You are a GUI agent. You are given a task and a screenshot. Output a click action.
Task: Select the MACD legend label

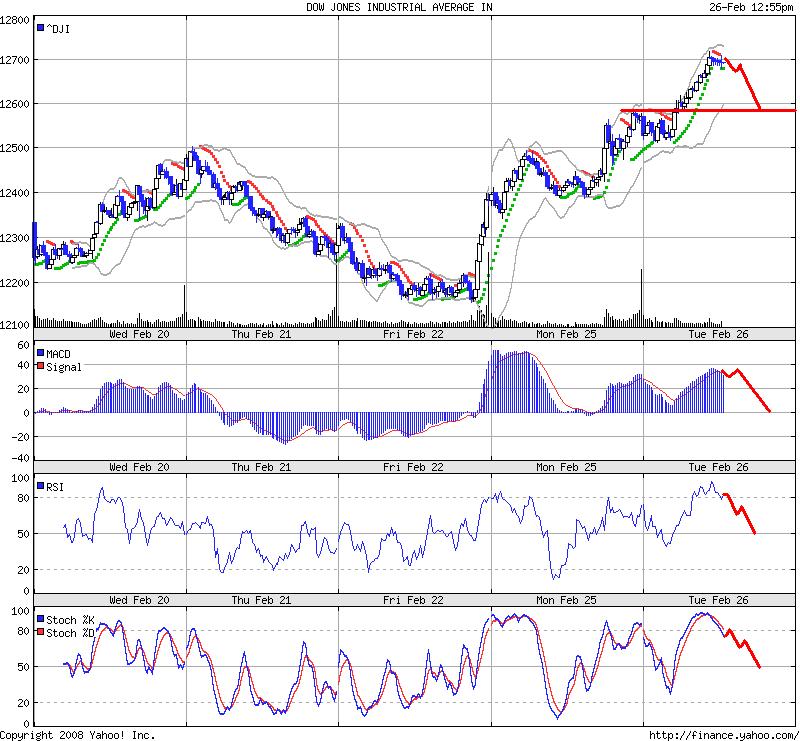pyautogui.click(x=58, y=354)
